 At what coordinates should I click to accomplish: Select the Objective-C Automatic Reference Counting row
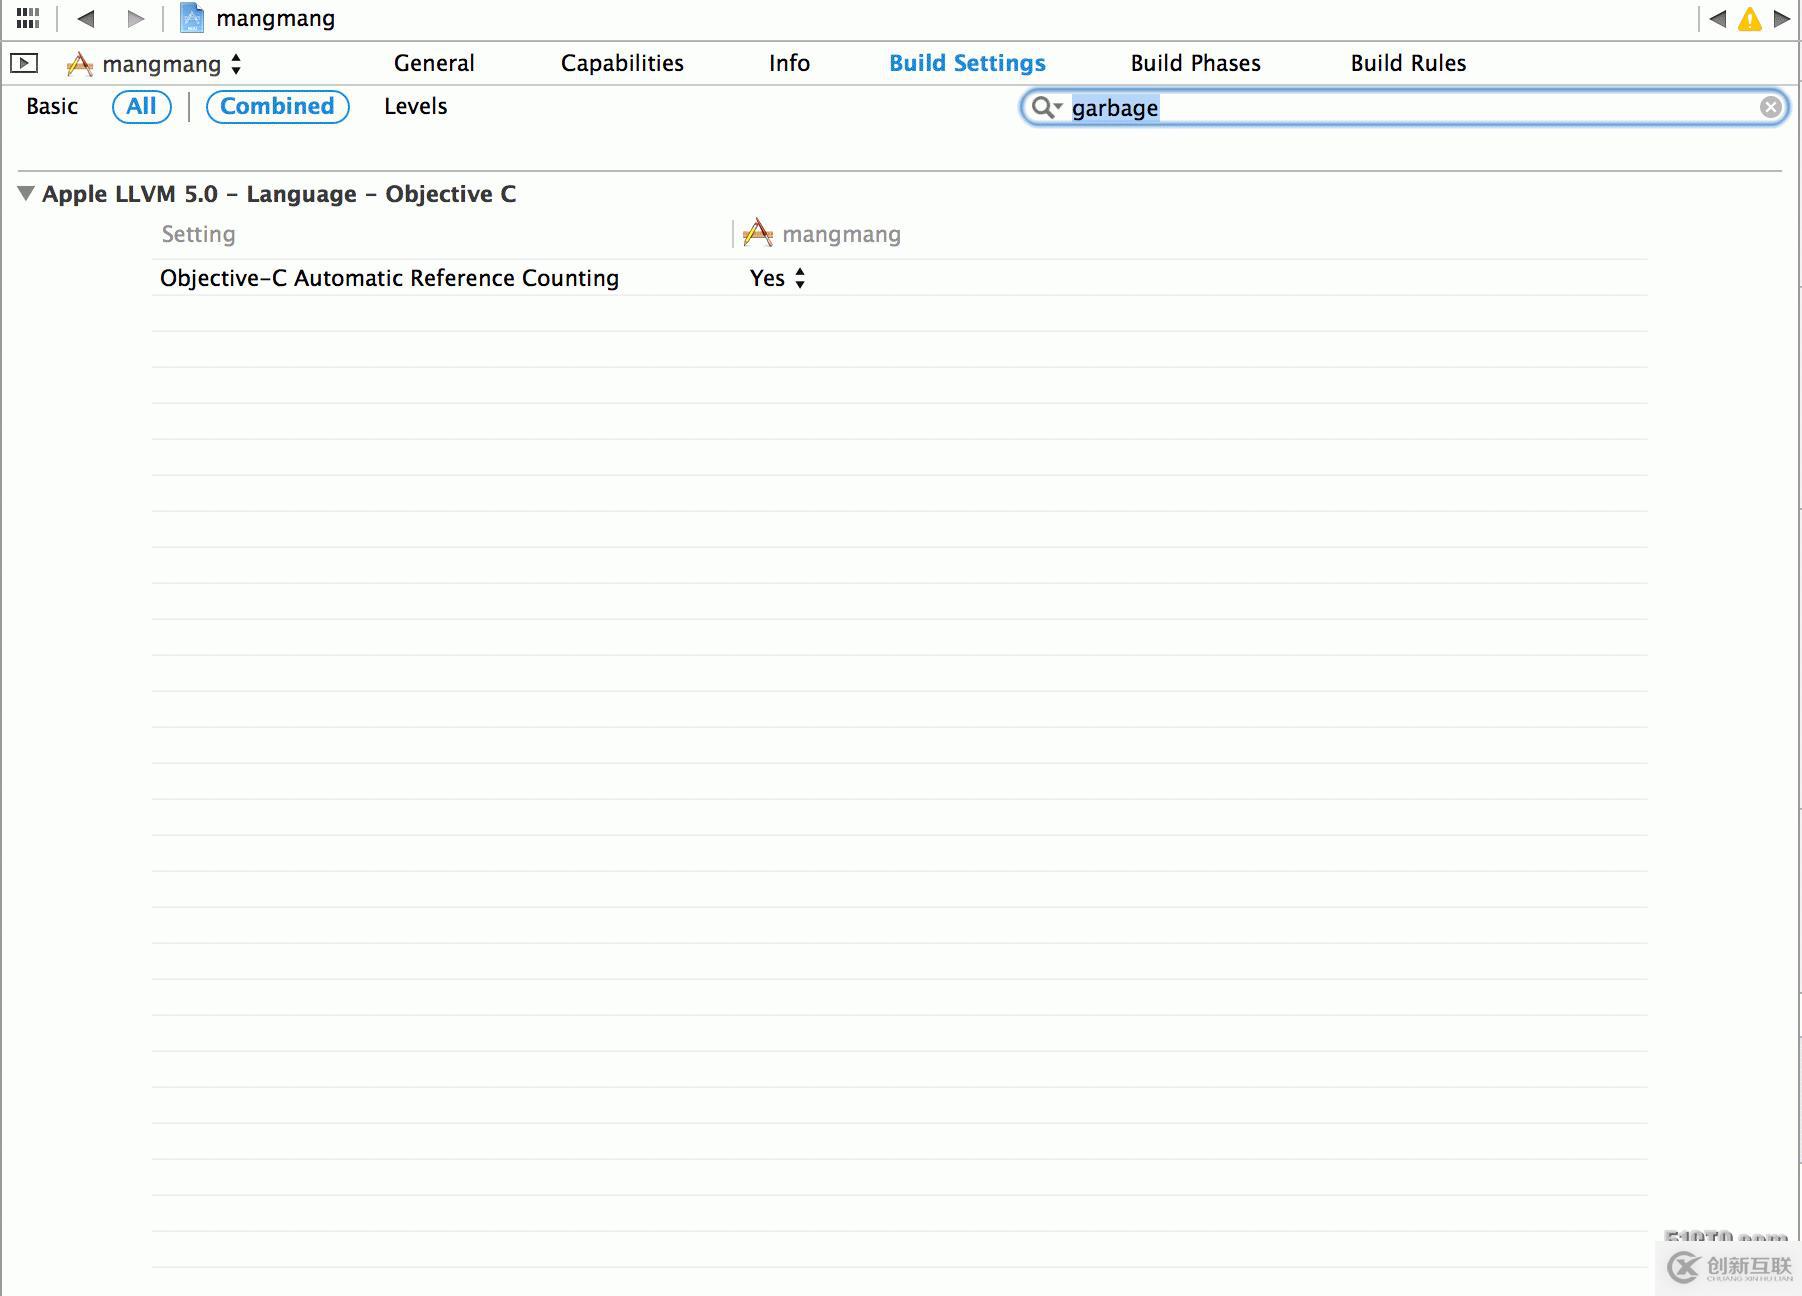(899, 278)
